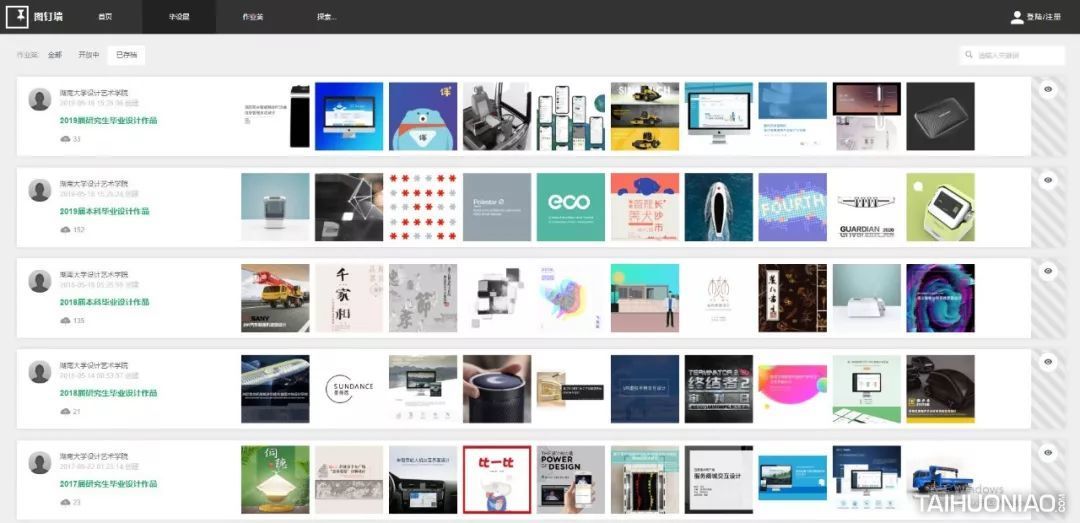Image resolution: width=1080 pixels, height=523 pixels.
Task: Click the cloud icon on the 2017届研究生毕业设计作品 row
Action: [65, 502]
